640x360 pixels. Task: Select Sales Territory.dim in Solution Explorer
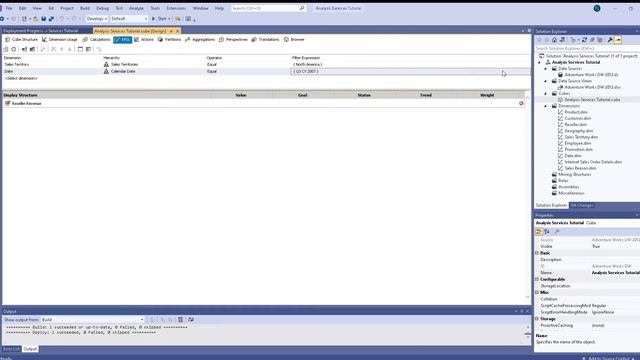581,137
